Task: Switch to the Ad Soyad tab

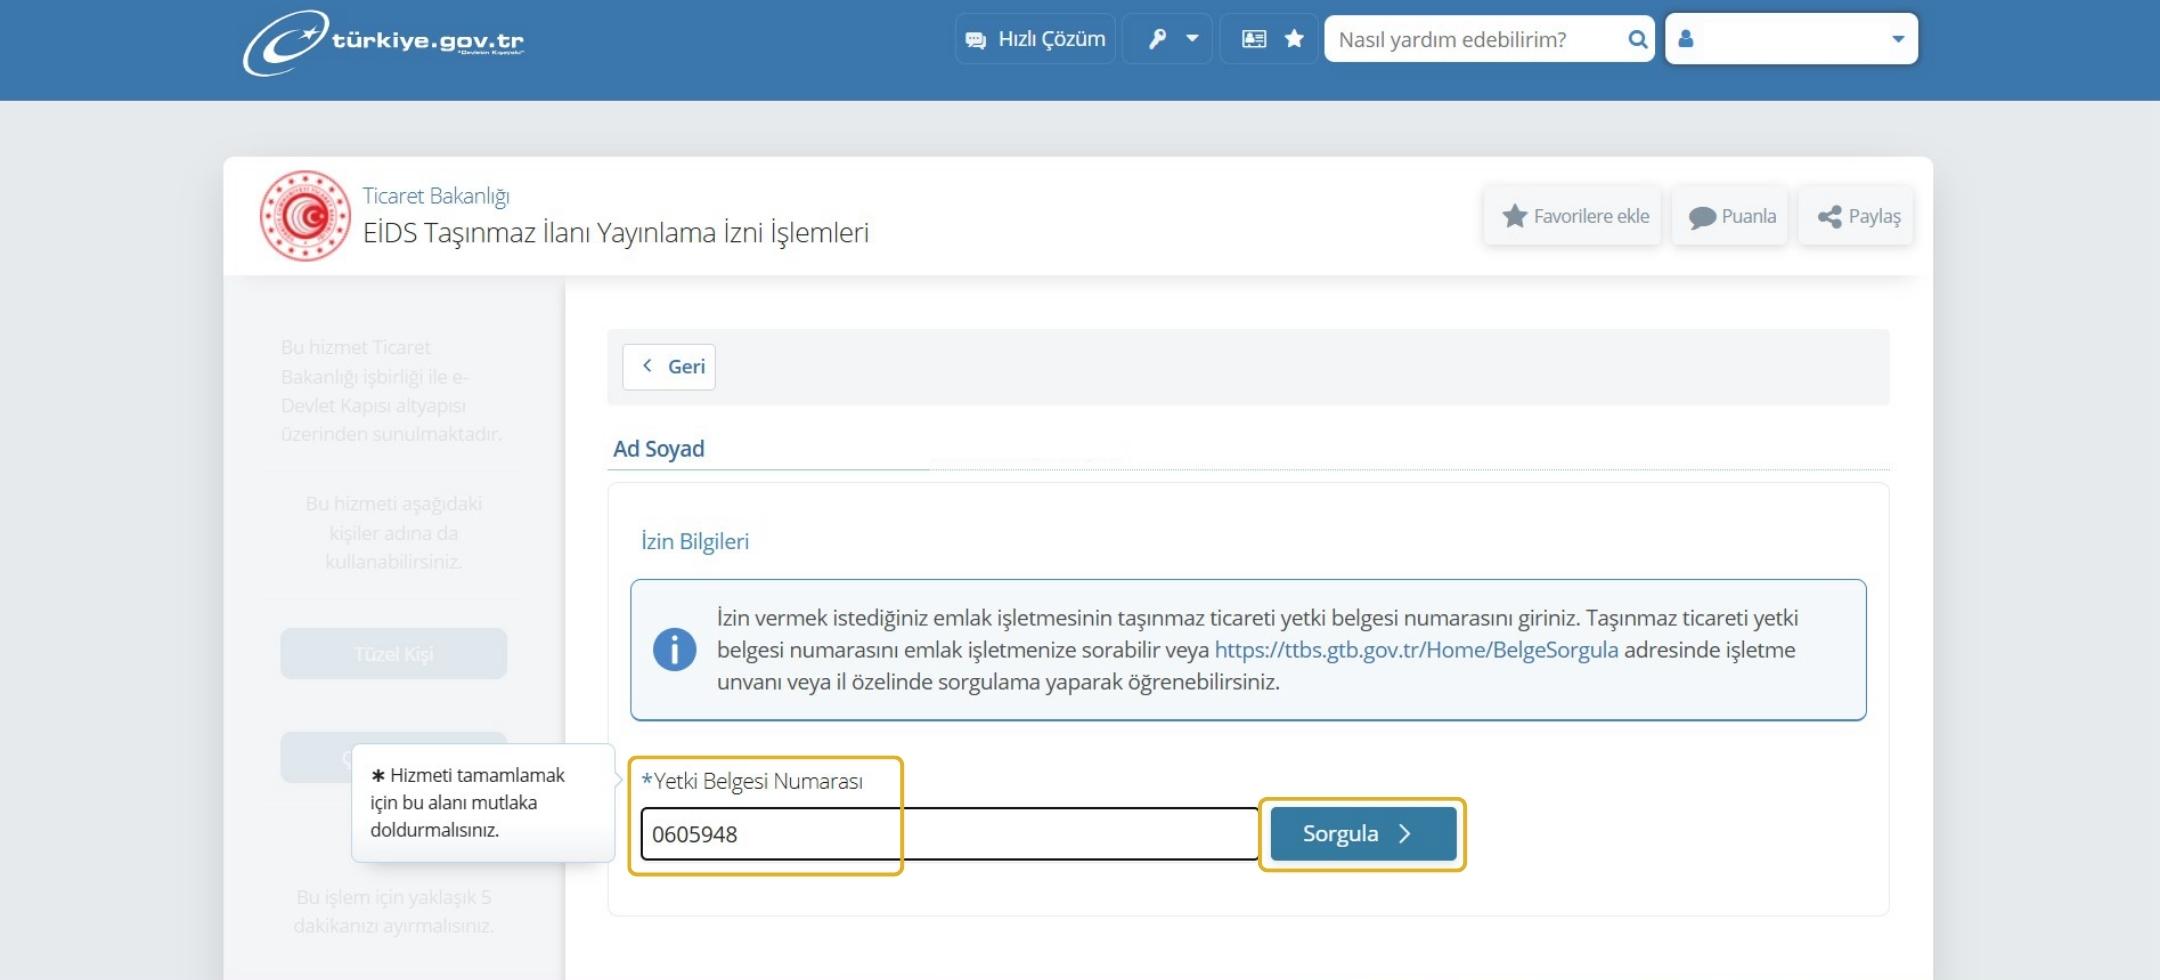Action: click(x=657, y=448)
